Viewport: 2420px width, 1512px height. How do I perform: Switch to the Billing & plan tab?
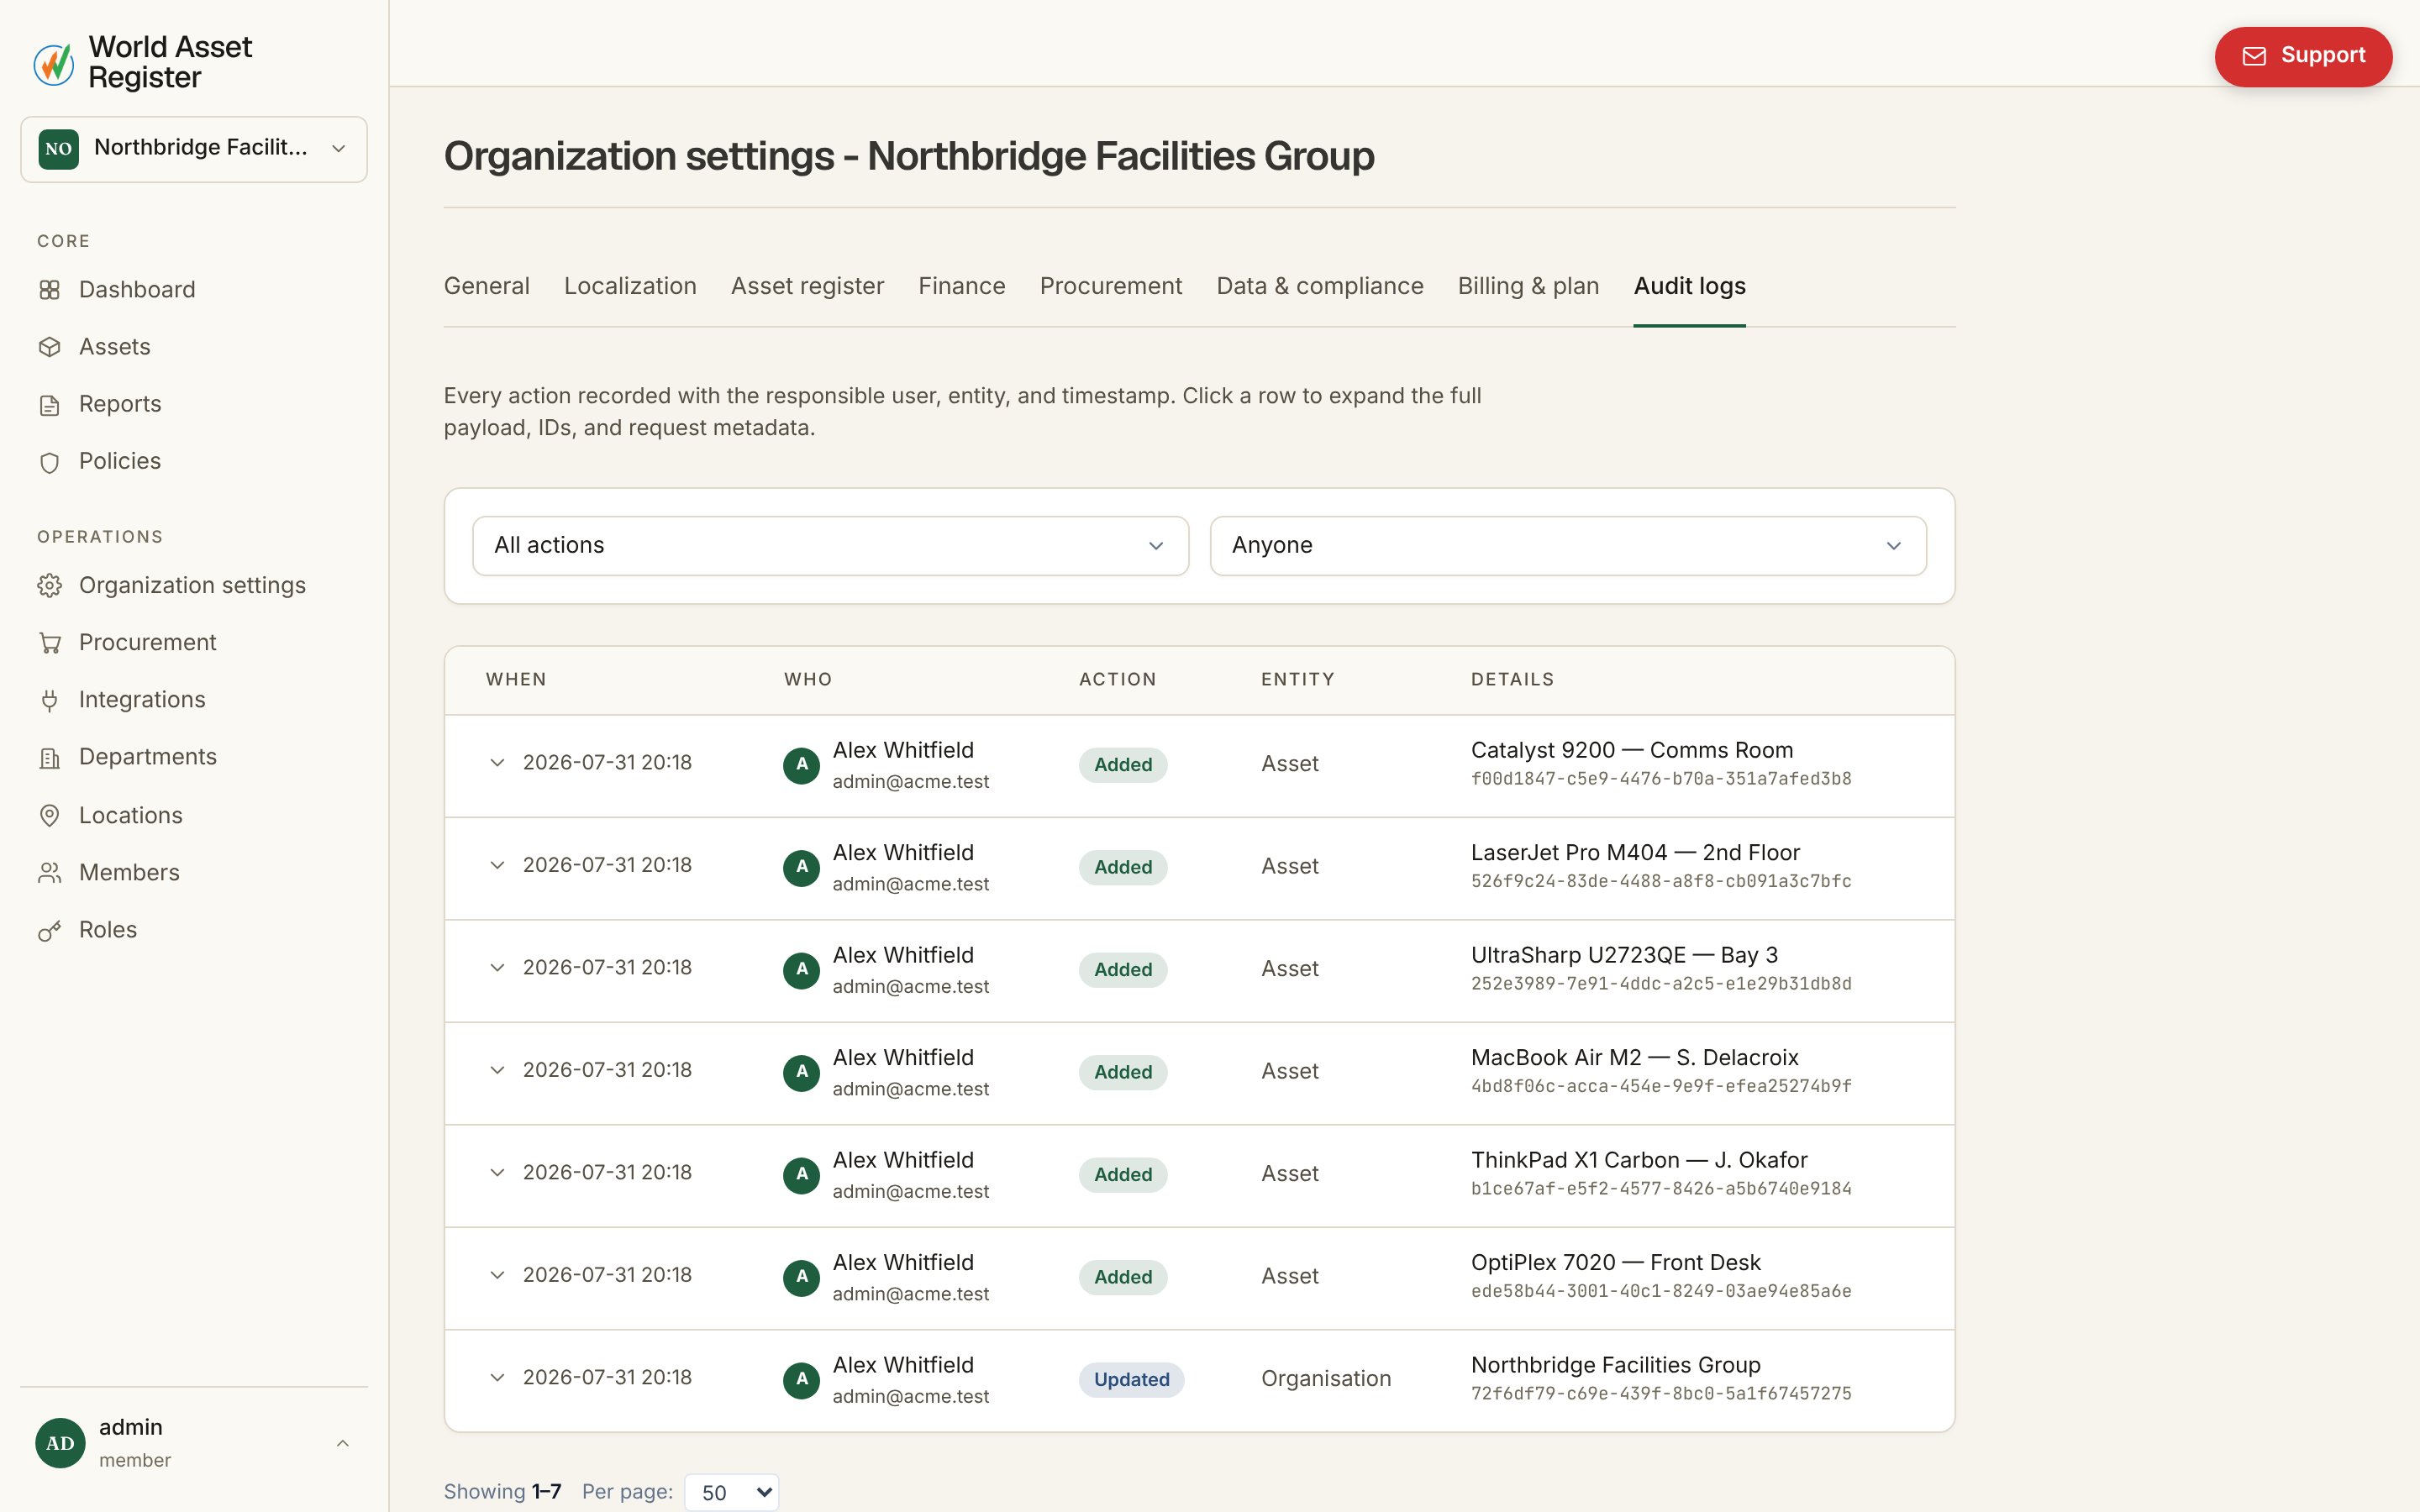[x=1528, y=286]
